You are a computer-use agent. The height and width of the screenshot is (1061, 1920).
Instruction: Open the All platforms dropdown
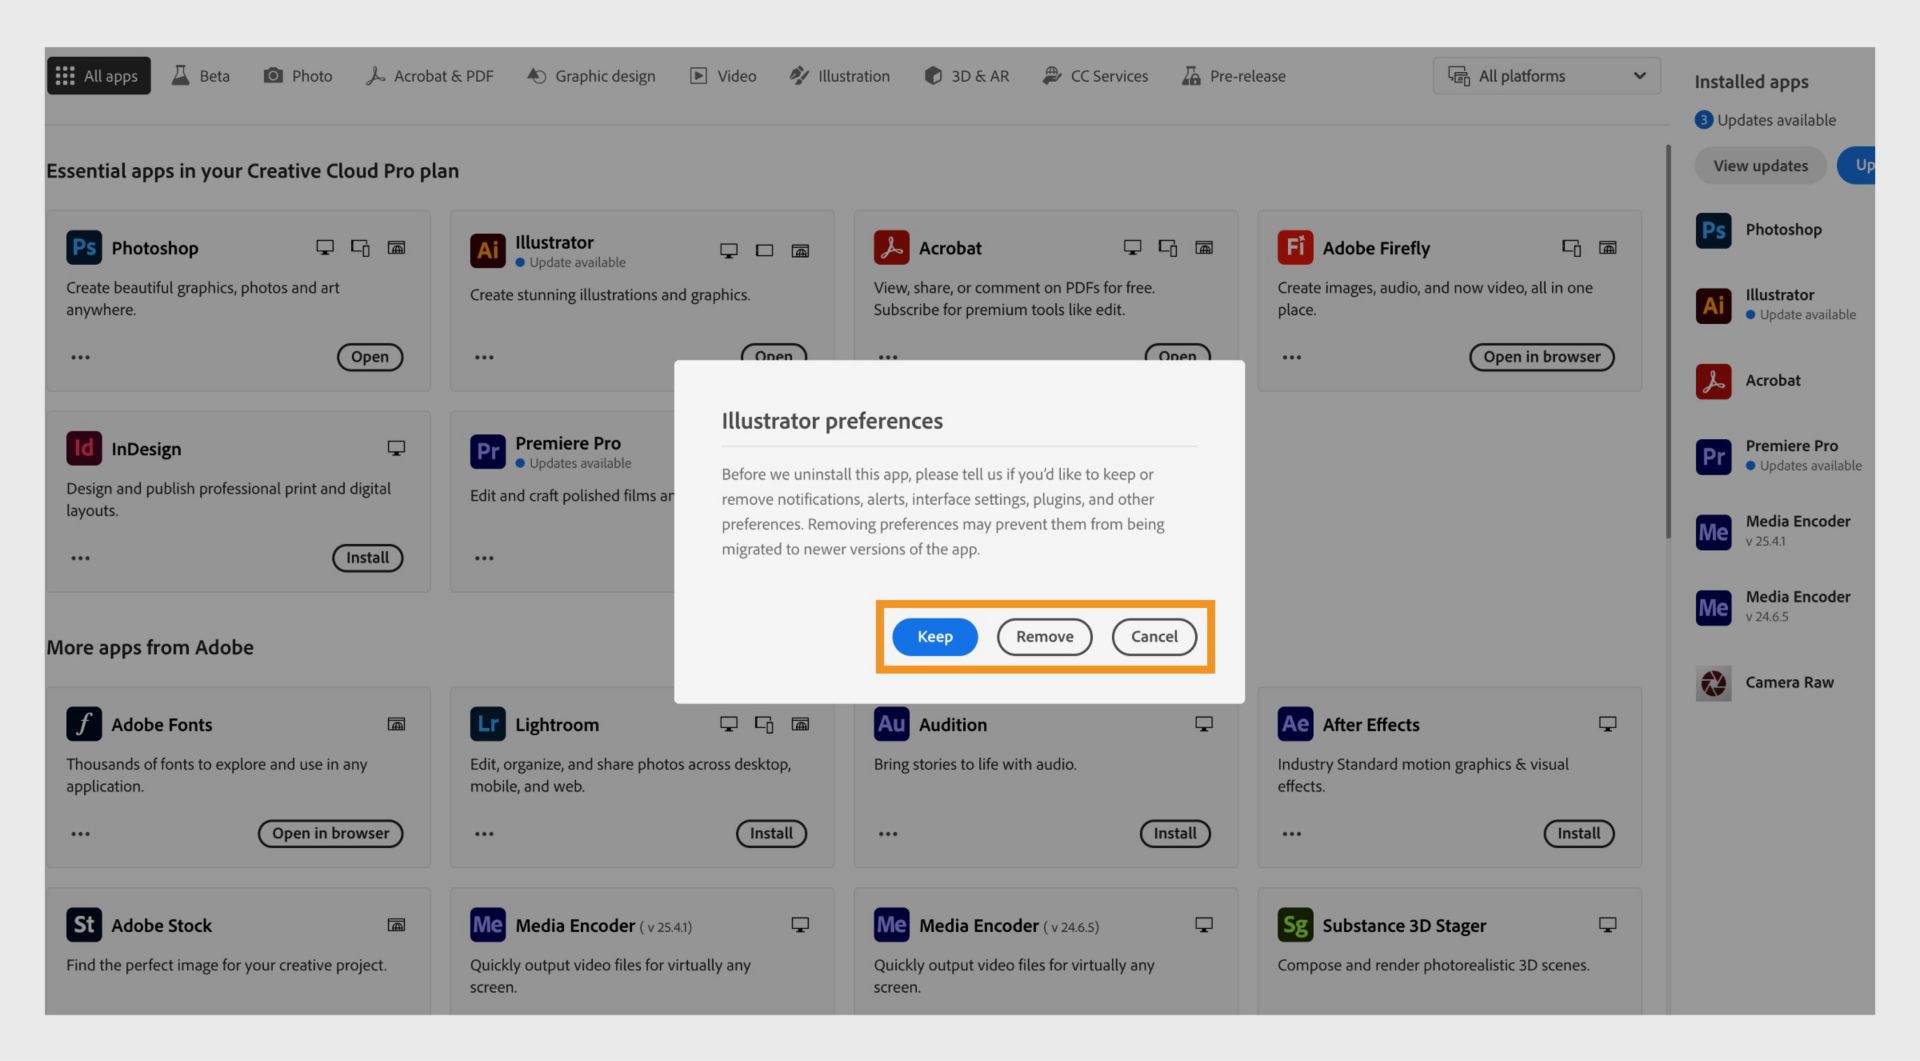[x=1545, y=75]
